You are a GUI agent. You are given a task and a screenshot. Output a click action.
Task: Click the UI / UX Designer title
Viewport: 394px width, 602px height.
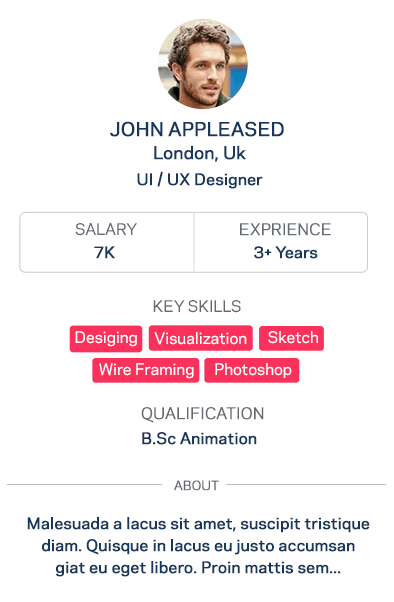[x=199, y=180]
